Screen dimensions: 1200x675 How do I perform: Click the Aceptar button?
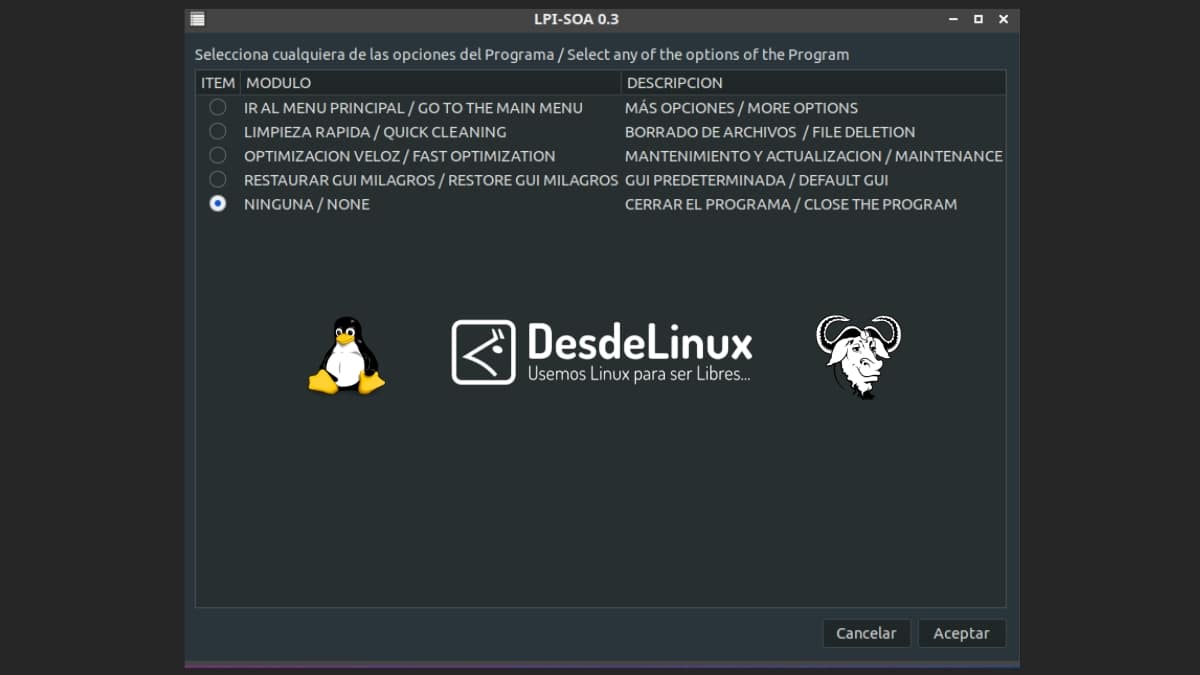[x=961, y=633]
